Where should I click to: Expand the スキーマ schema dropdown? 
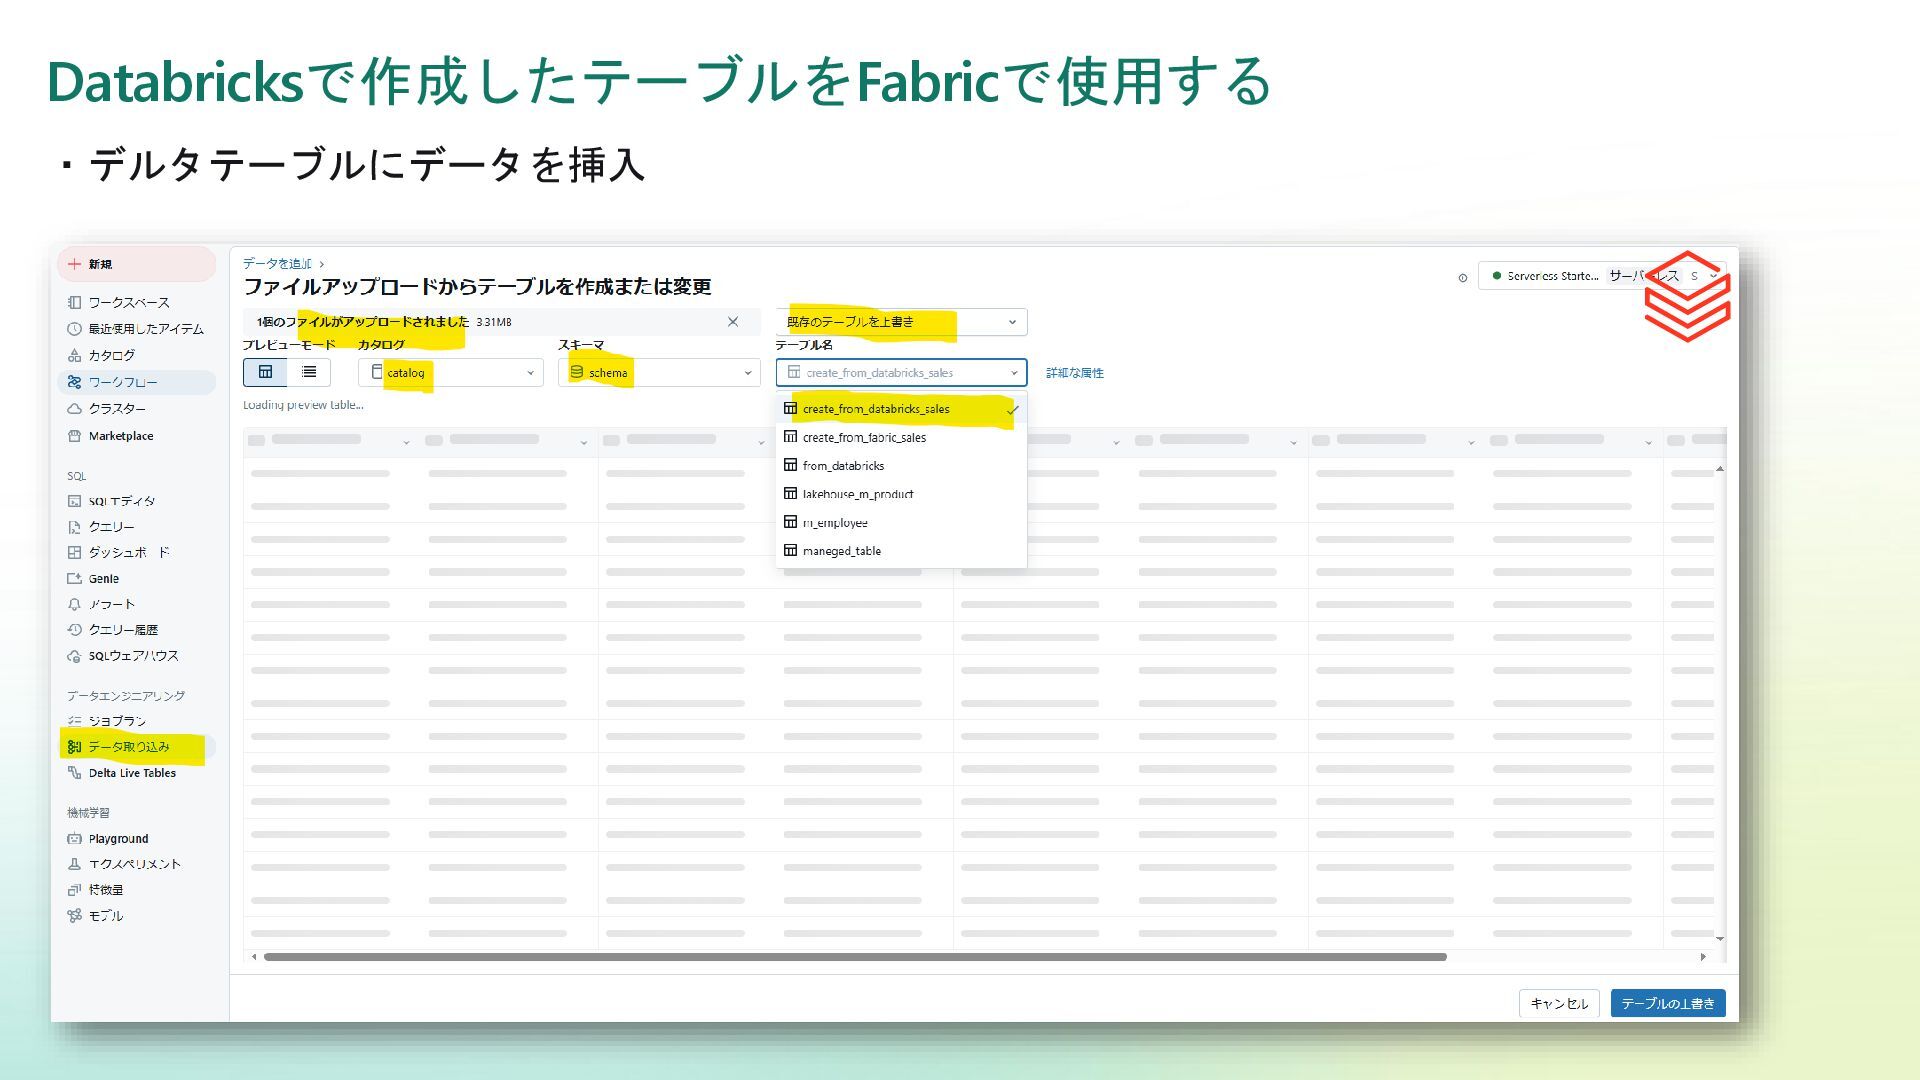[x=658, y=373]
